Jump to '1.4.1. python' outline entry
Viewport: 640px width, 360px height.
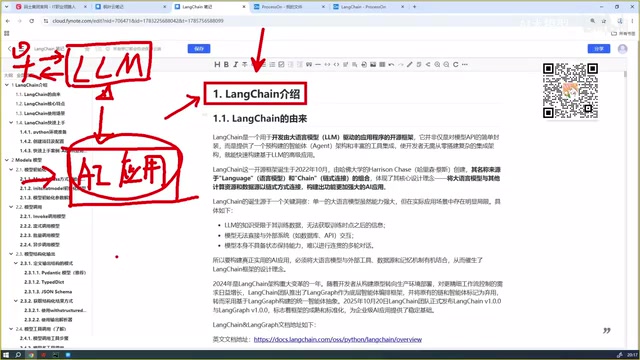pos(43,132)
